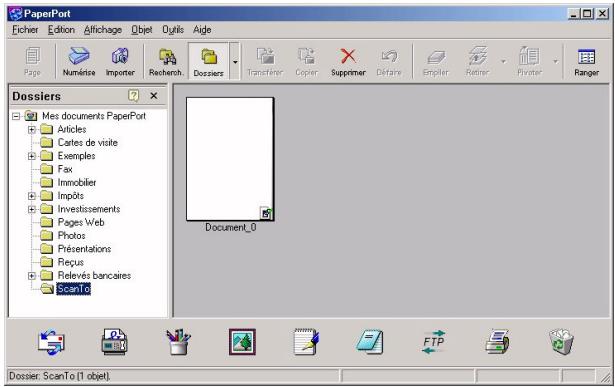Select the Fax folder
The image size is (615, 387).
[x=65, y=169]
